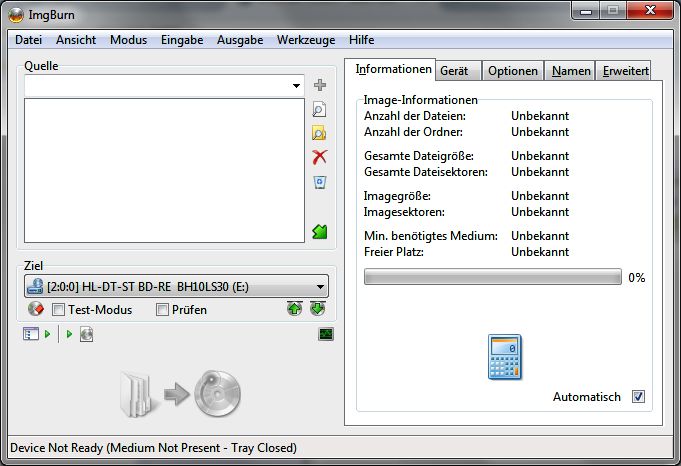
Task: Switch to the Erweitert tab
Action: [624, 71]
